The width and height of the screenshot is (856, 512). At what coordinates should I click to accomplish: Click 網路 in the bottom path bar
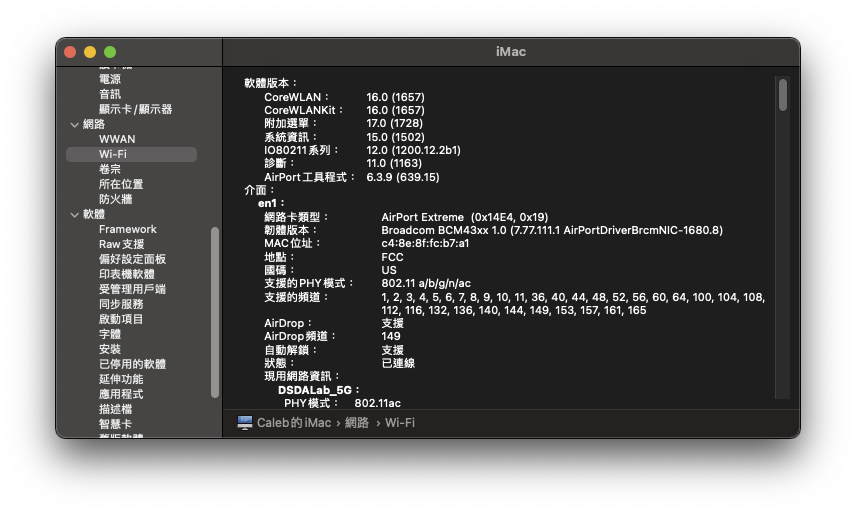pos(356,423)
